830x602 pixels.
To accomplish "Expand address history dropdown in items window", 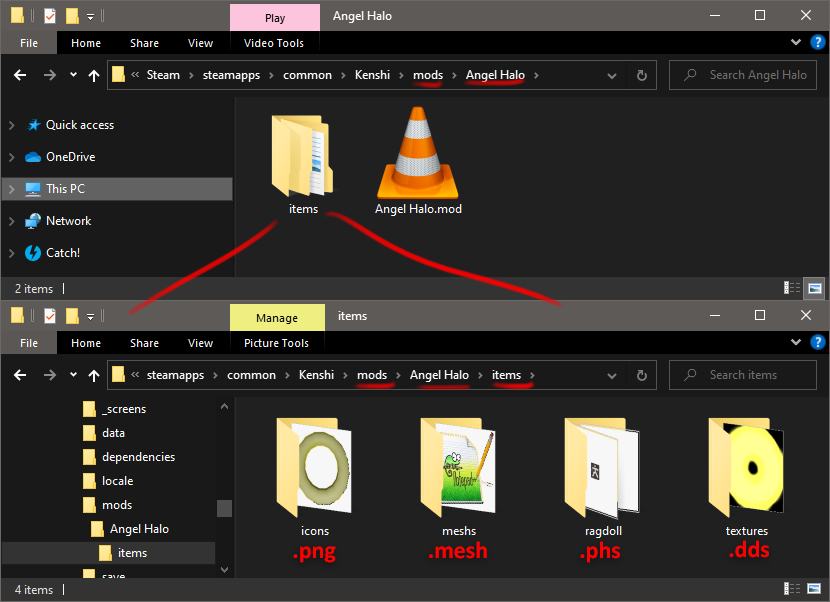I will pyautogui.click(x=612, y=375).
